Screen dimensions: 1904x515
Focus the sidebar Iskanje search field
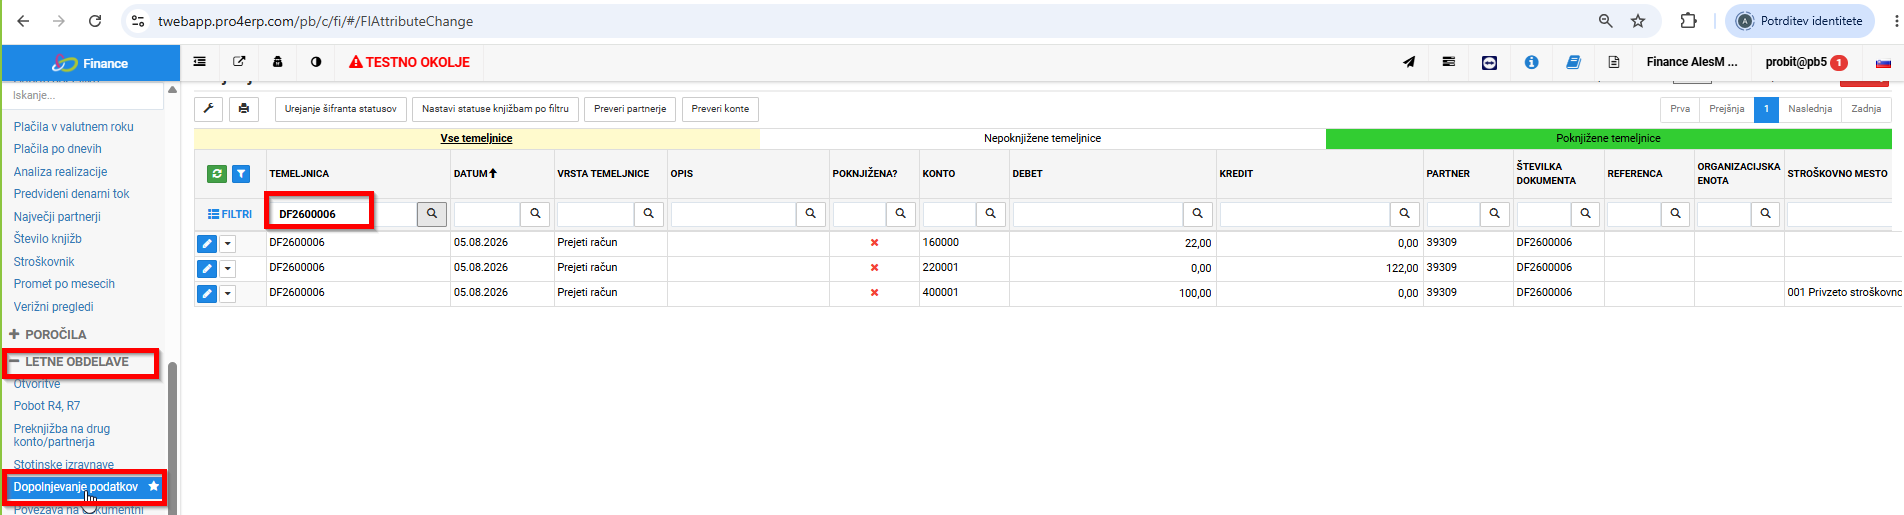coord(82,95)
